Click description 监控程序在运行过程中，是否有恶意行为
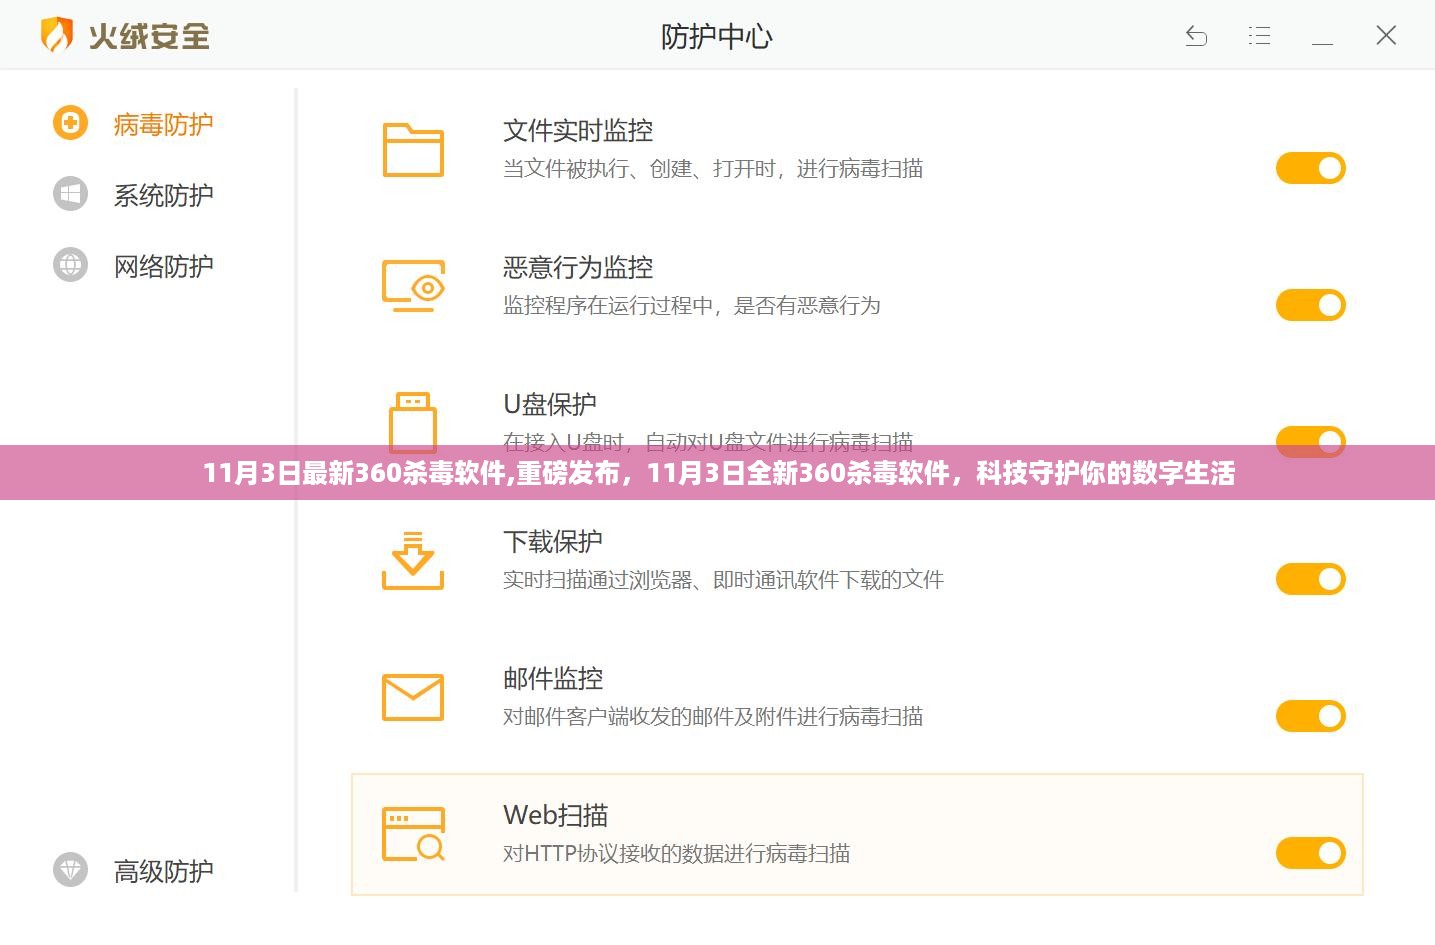The image size is (1435, 945). pos(692,306)
